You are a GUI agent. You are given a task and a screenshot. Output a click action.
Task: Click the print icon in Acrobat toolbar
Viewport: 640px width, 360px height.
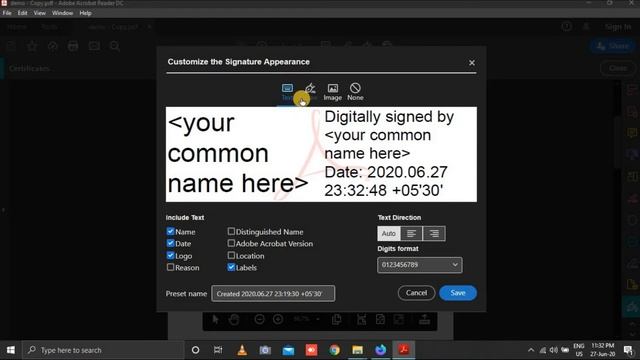click(73, 46)
